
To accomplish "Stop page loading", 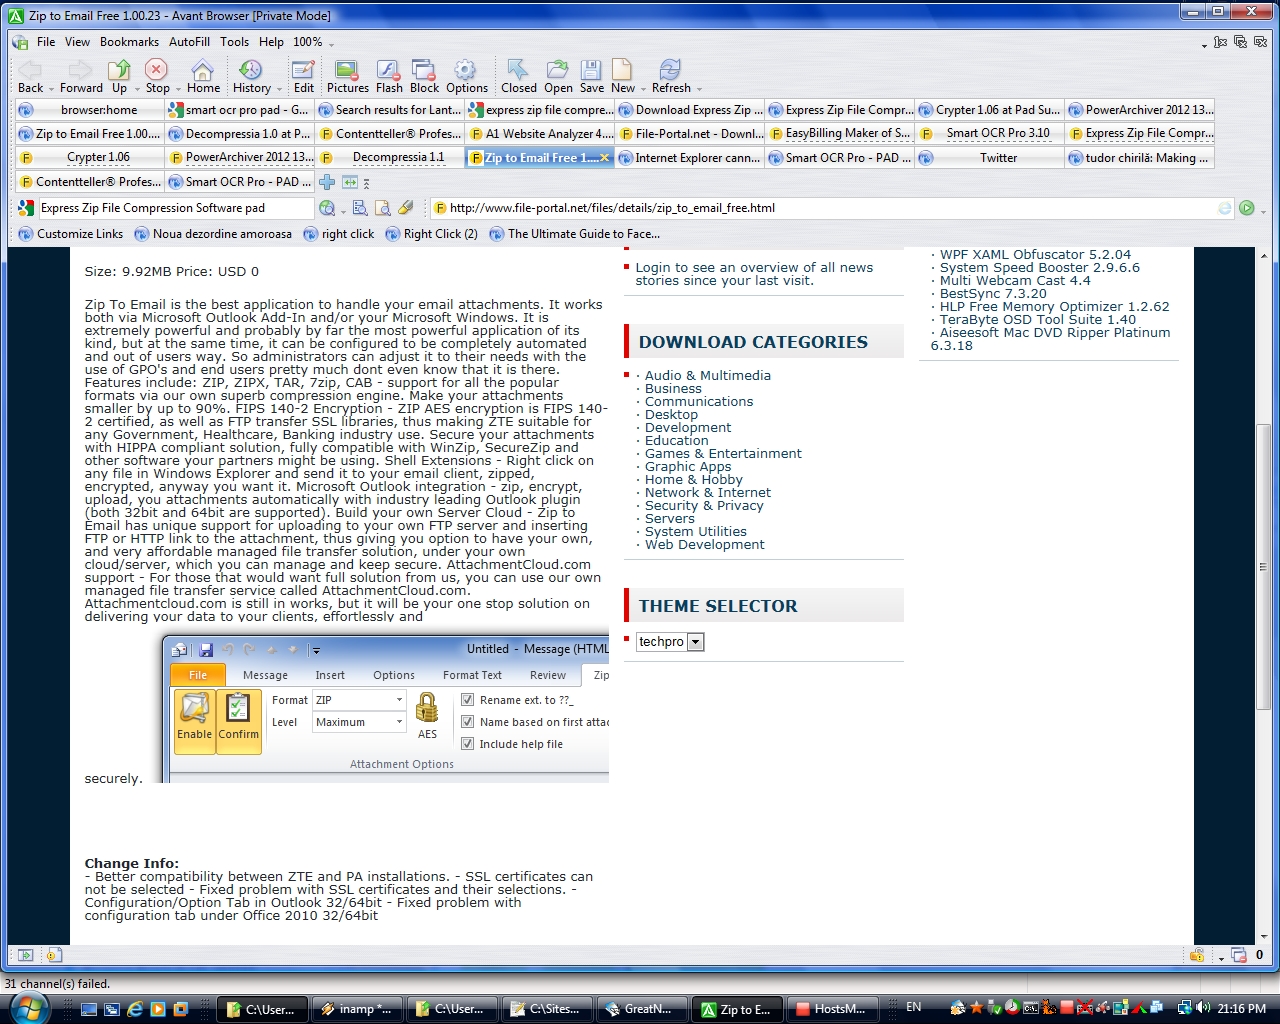I will pyautogui.click(x=156, y=69).
